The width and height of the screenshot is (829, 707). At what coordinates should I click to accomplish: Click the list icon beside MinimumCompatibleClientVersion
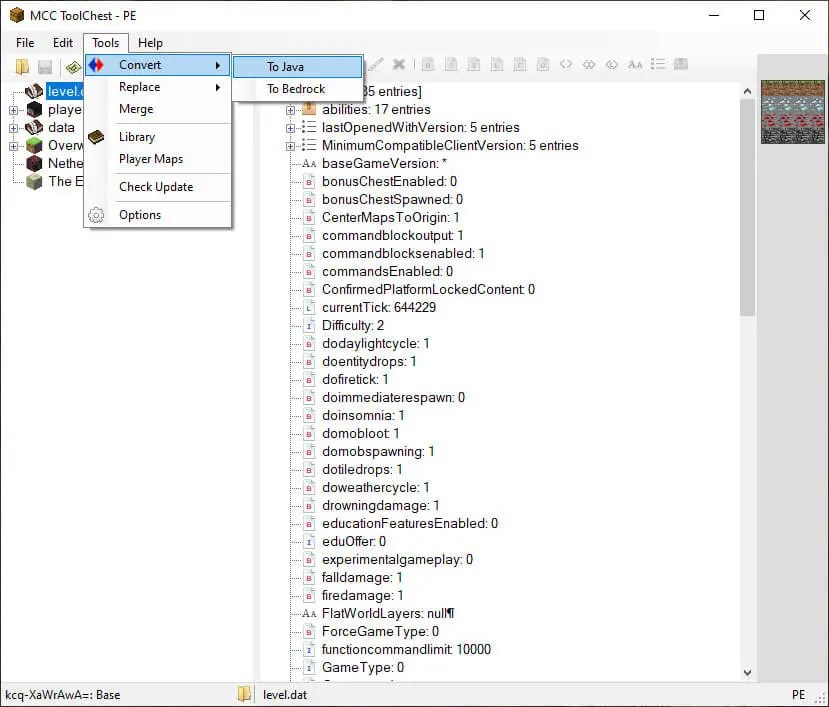click(x=309, y=145)
